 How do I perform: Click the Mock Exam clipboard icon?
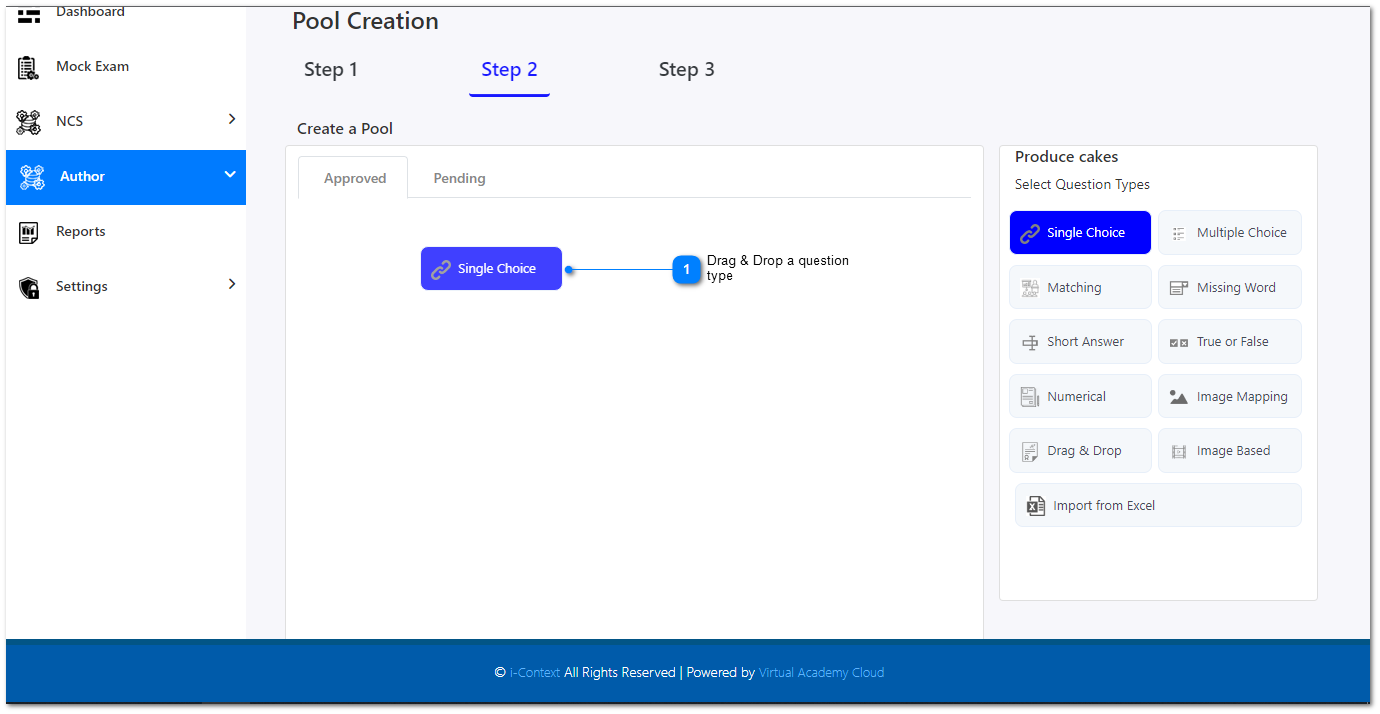click(28, 67)
